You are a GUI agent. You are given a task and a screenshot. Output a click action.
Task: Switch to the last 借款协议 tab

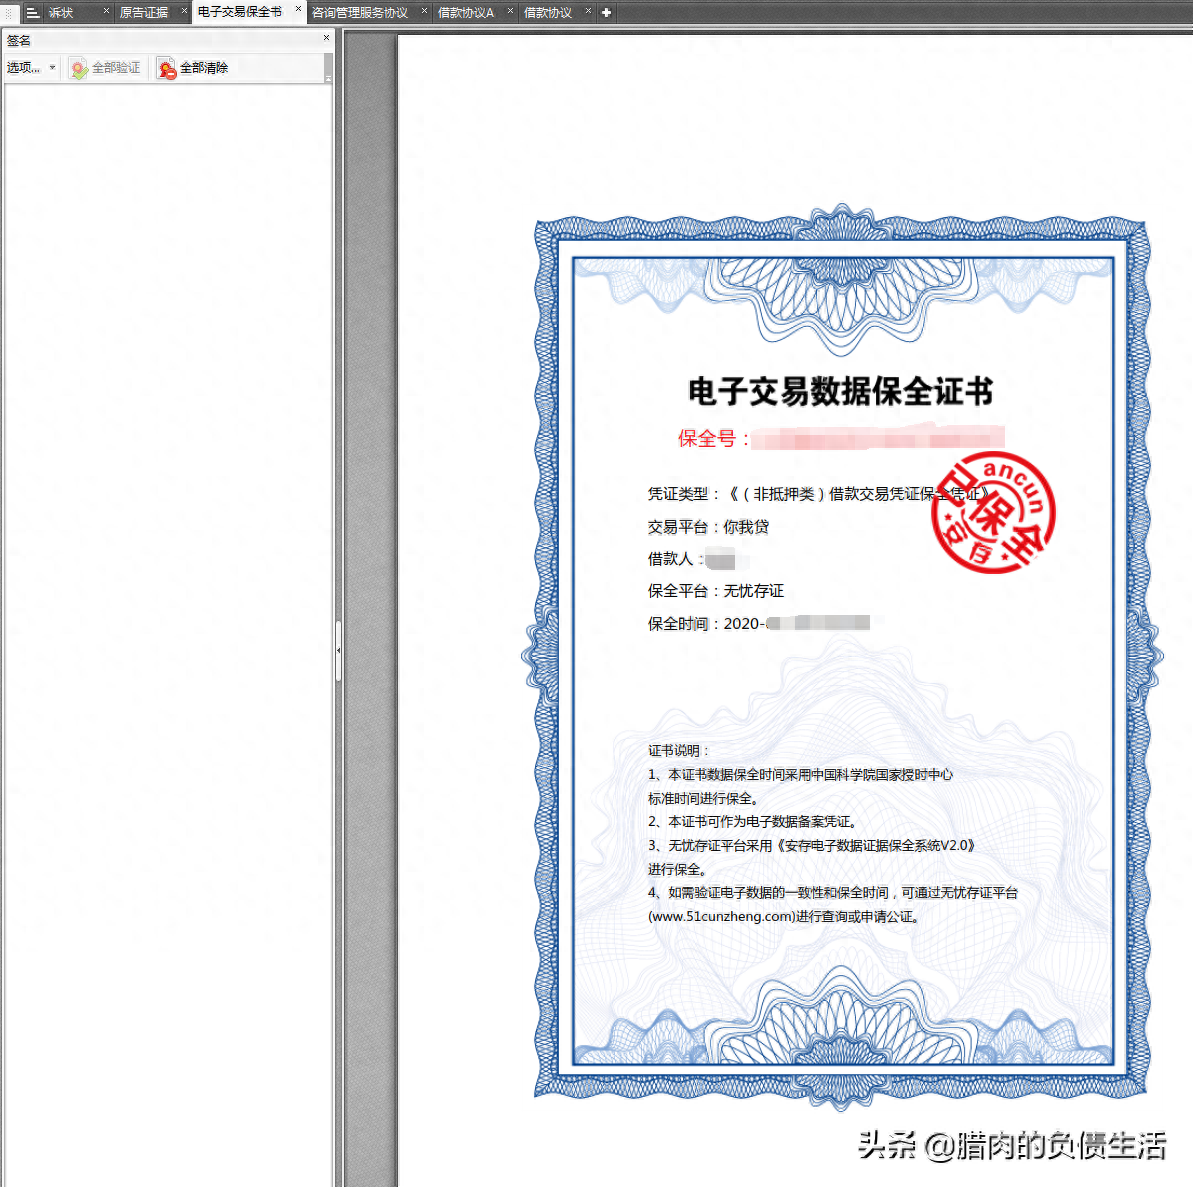coord(548,13)
